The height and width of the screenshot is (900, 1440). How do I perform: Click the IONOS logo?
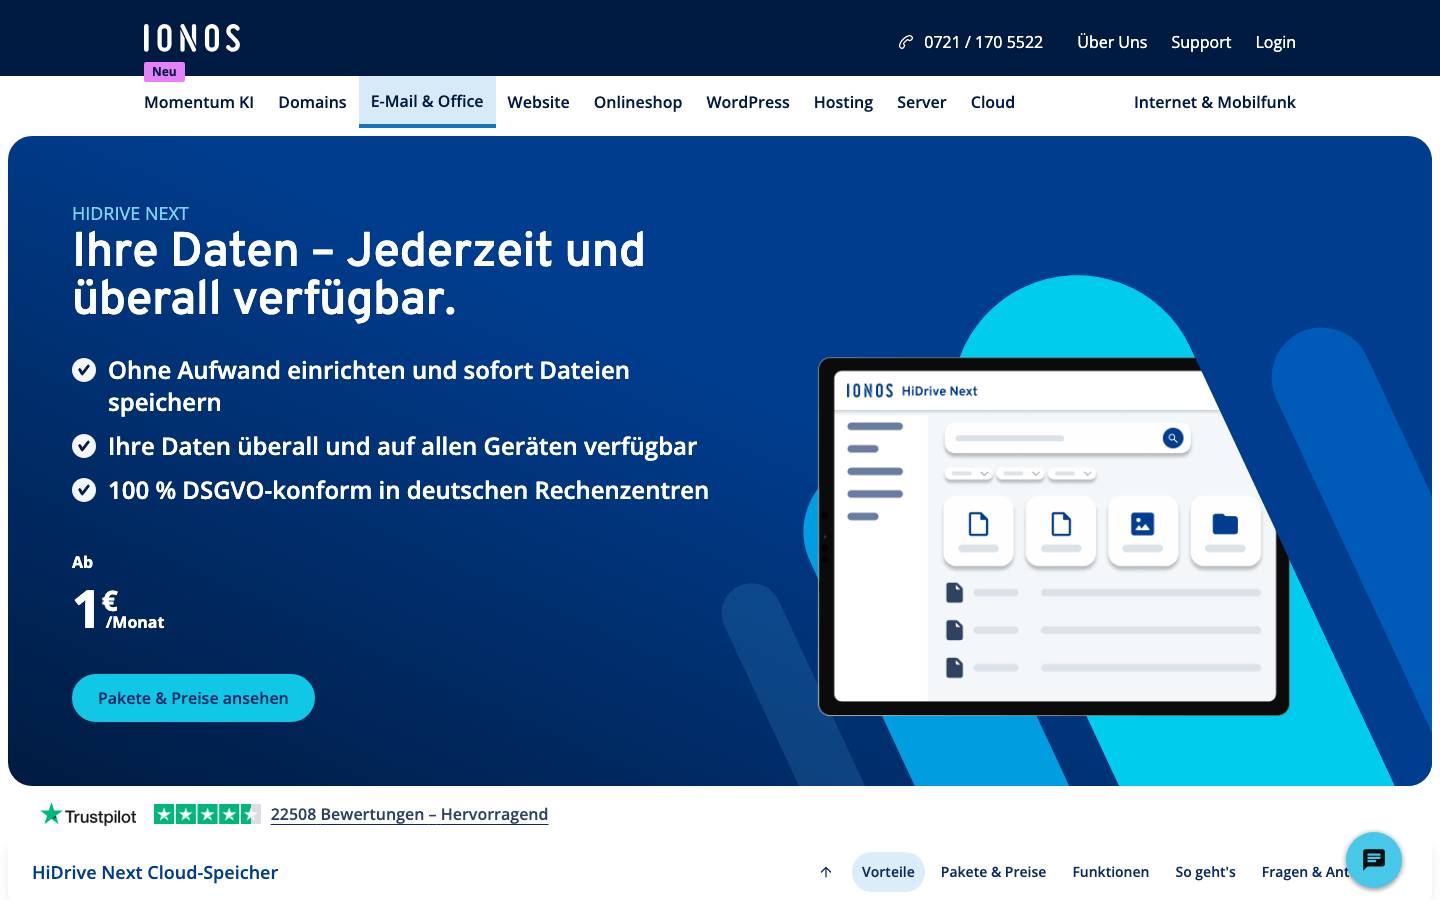(192, 38)
